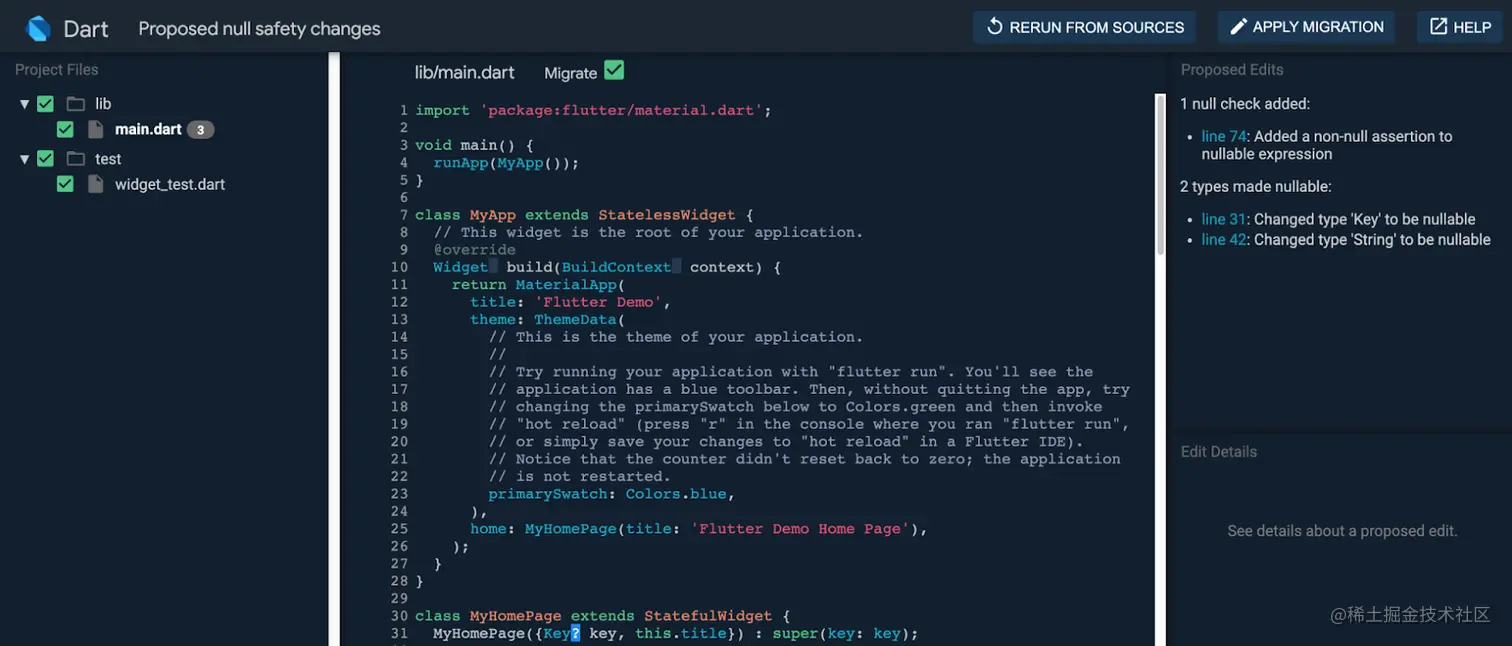Open the line 31 proposed edit link
The width and height of the screenshot is (1512, 646).
point(1223,219)
